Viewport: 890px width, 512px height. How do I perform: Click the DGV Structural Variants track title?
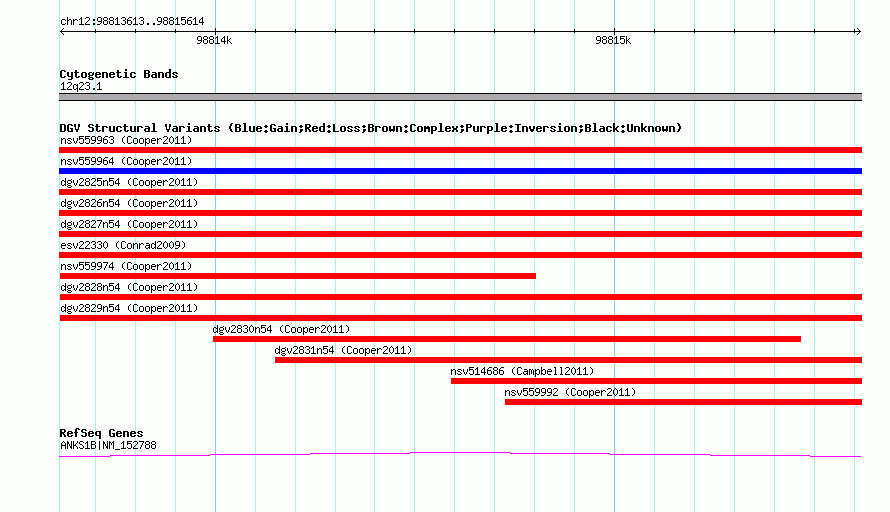(x=370, y=128)
